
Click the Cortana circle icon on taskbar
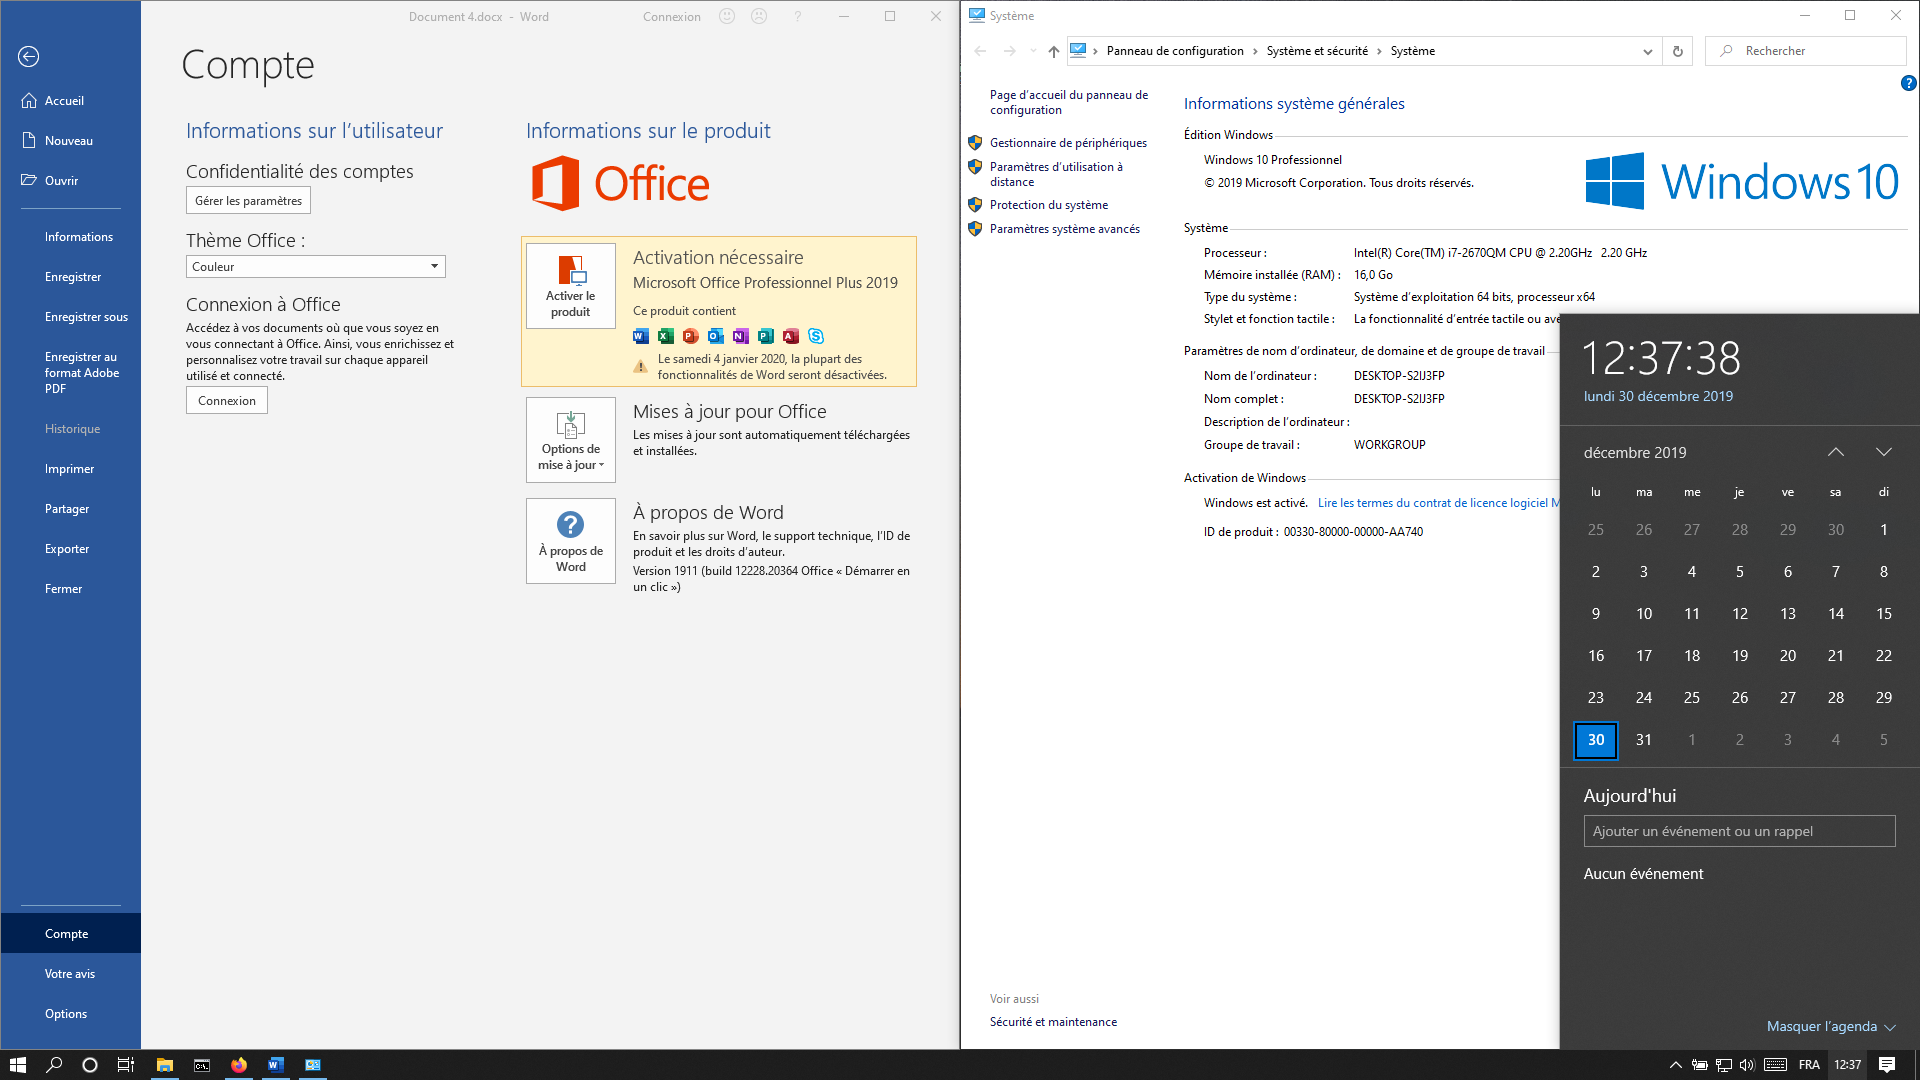coord(90,1065)
